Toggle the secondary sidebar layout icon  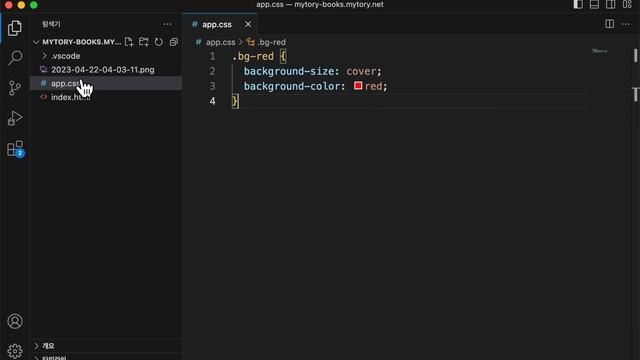point(611,4)
